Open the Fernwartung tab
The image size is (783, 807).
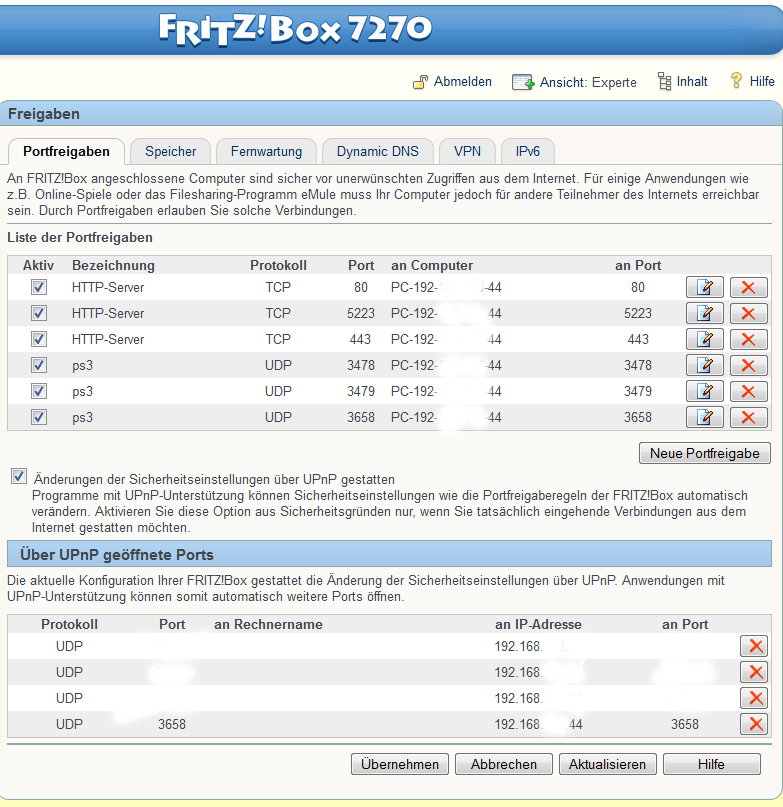[266, 151]
